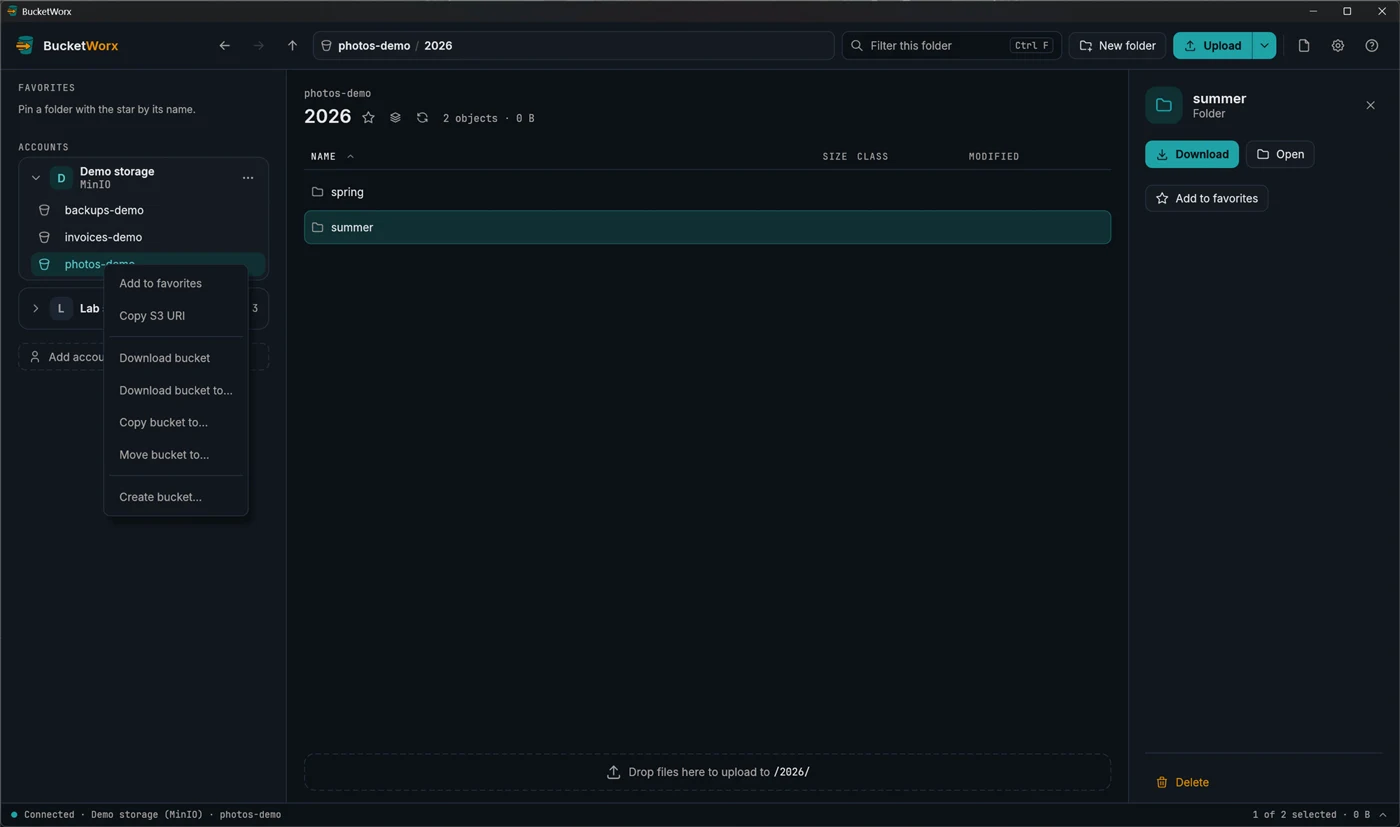This screenshot has height=827, width=1400.
Task: Star the 2026 folder next to its heading
Action: (x=368, y=118)
